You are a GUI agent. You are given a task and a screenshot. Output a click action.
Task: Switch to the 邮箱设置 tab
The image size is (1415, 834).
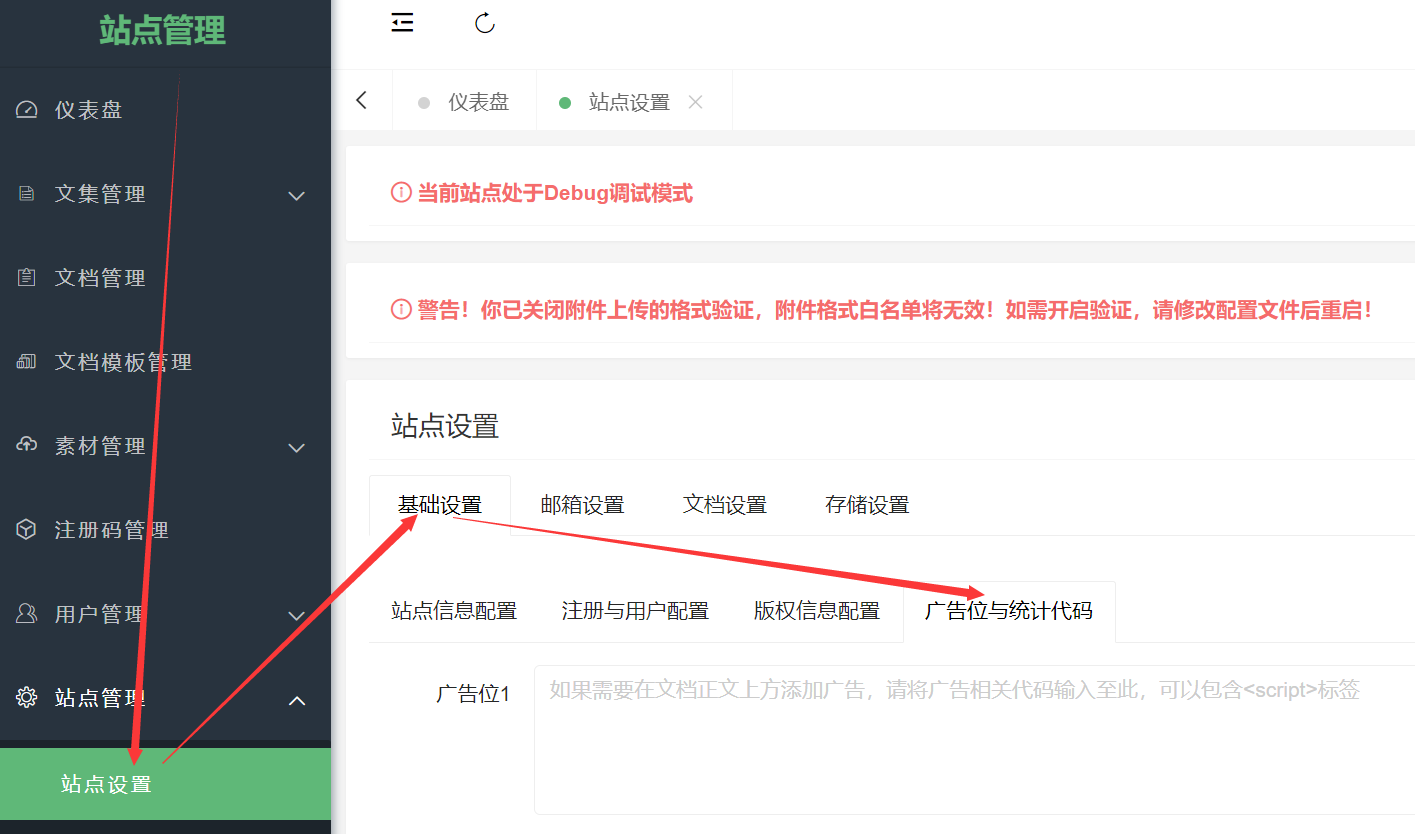click(x=582, y=505)
